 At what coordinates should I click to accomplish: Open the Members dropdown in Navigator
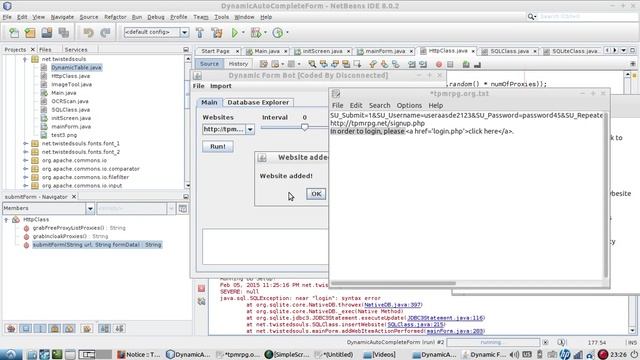[90, 209]
